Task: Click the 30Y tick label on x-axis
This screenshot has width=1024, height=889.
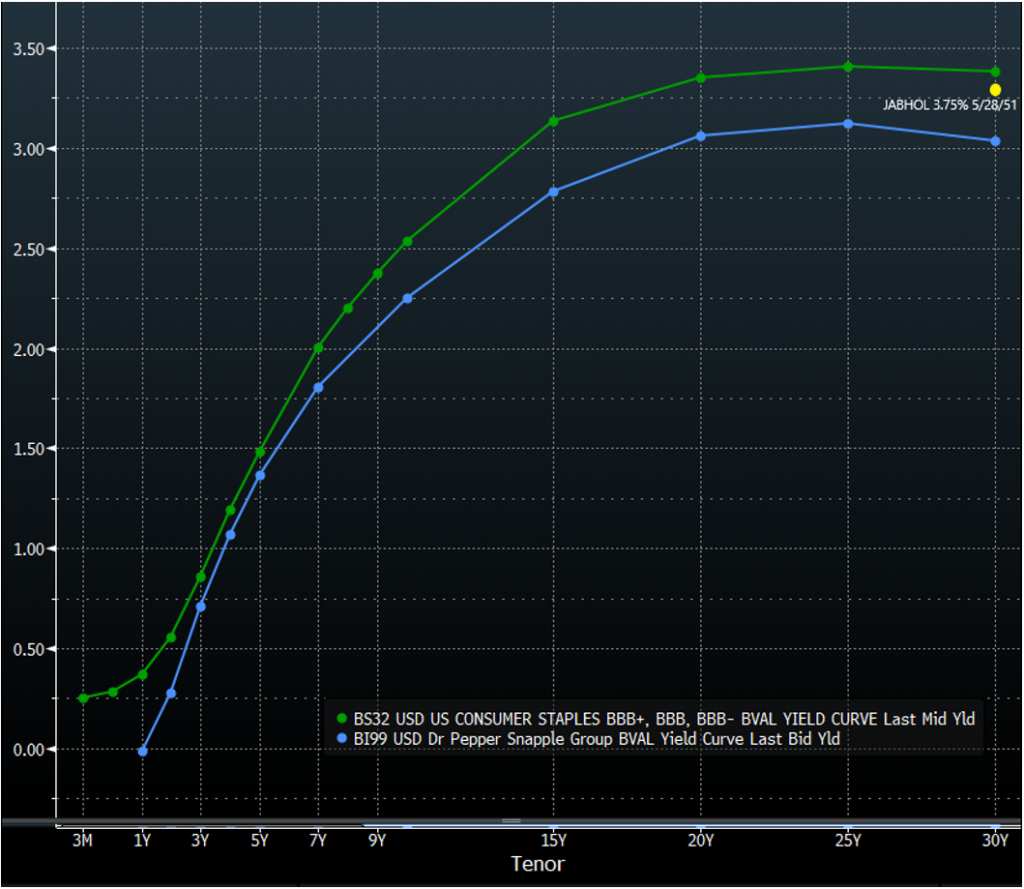Action: tap(995, 841)
